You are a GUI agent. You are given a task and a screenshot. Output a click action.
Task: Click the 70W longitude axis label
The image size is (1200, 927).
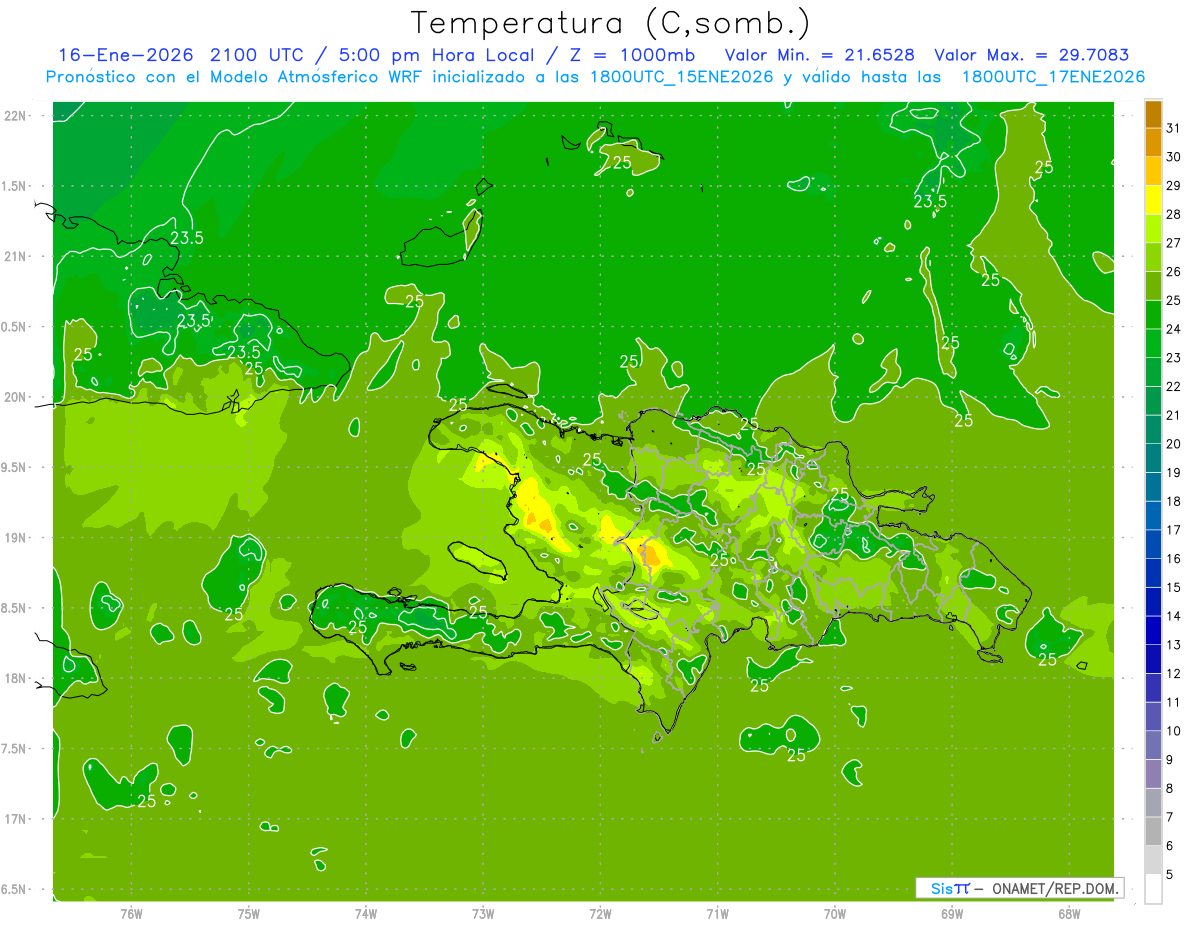coord(835,913)
